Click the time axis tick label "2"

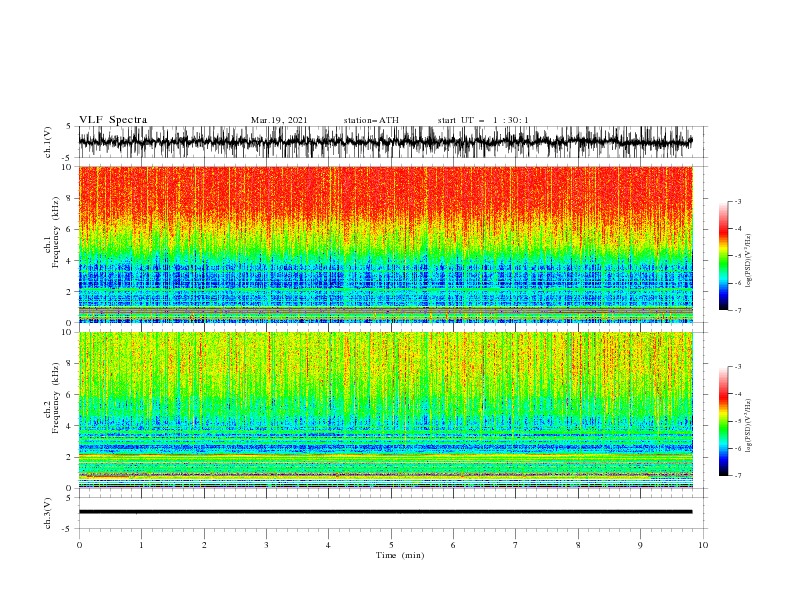204,545
